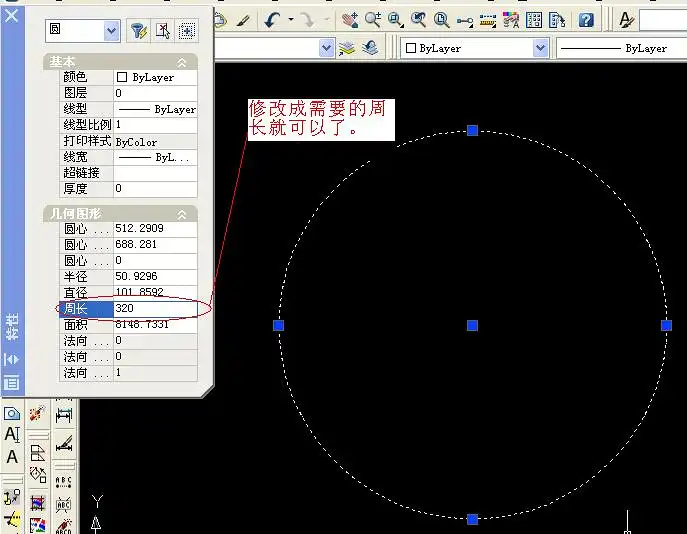
Task: Select the single-line Text A tool
Action: point(12,456)
